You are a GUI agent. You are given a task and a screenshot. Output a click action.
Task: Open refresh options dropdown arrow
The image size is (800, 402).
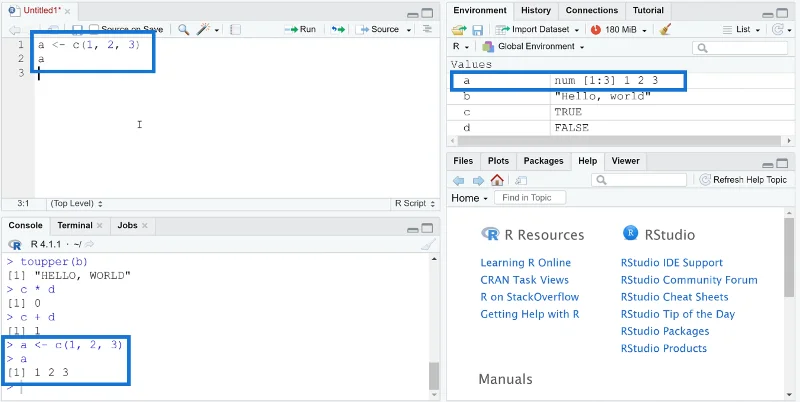point(789,30)
